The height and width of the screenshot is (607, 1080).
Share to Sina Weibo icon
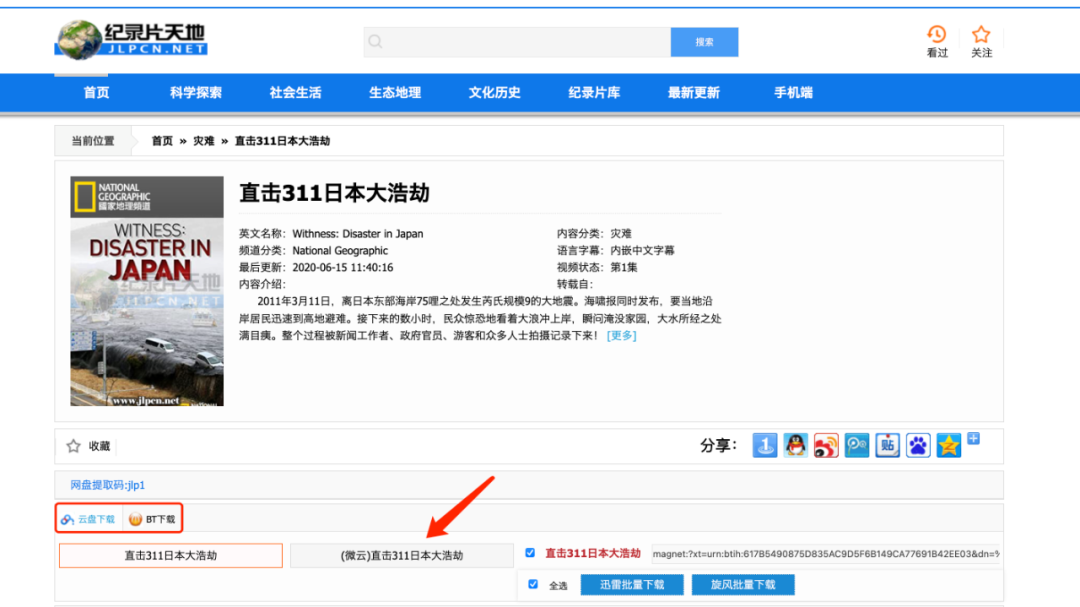pos(826,445)
